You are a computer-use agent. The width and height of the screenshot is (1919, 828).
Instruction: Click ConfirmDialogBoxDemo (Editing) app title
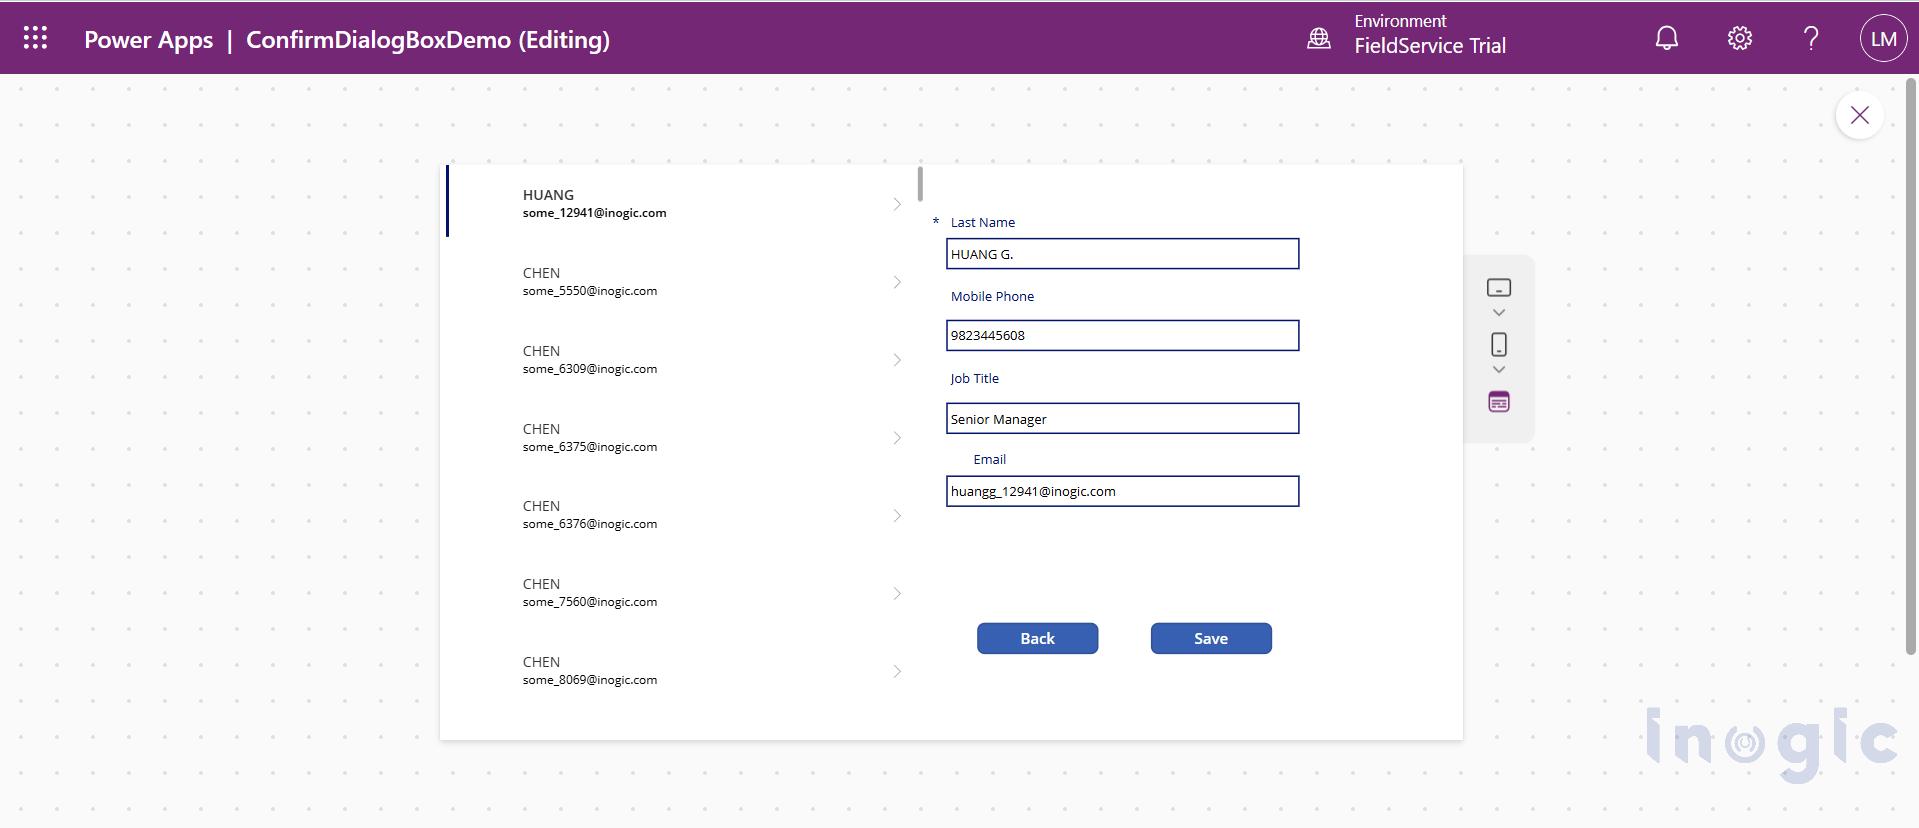pyautogui.click(x=428, y=40)
